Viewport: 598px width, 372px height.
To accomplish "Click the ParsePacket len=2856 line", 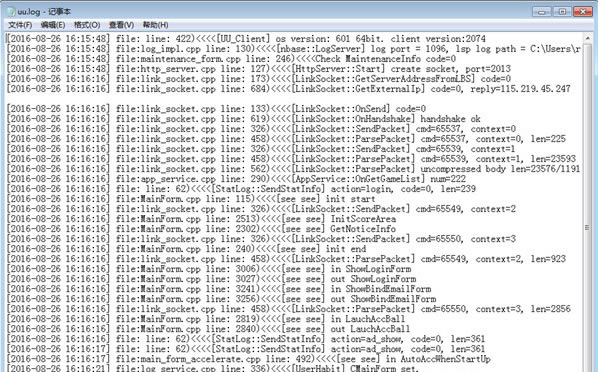I will point(289,309).
